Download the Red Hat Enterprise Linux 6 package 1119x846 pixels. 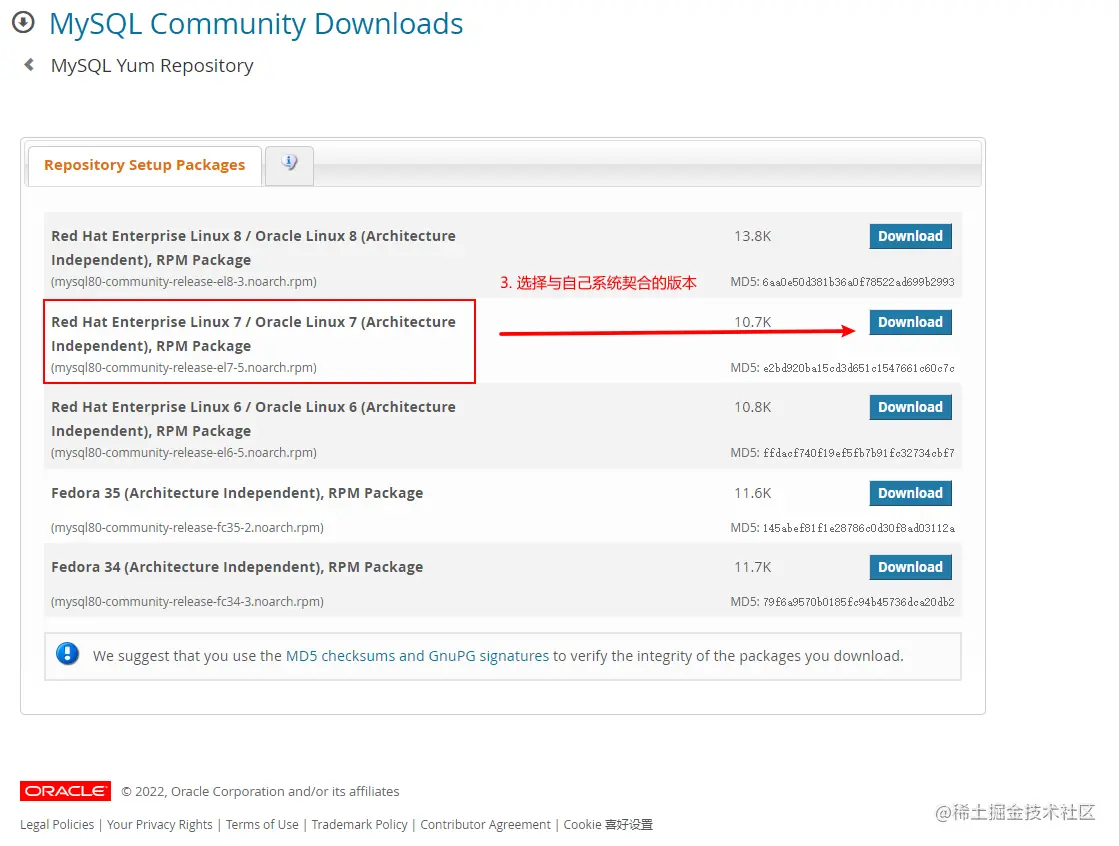coord(910,407)
